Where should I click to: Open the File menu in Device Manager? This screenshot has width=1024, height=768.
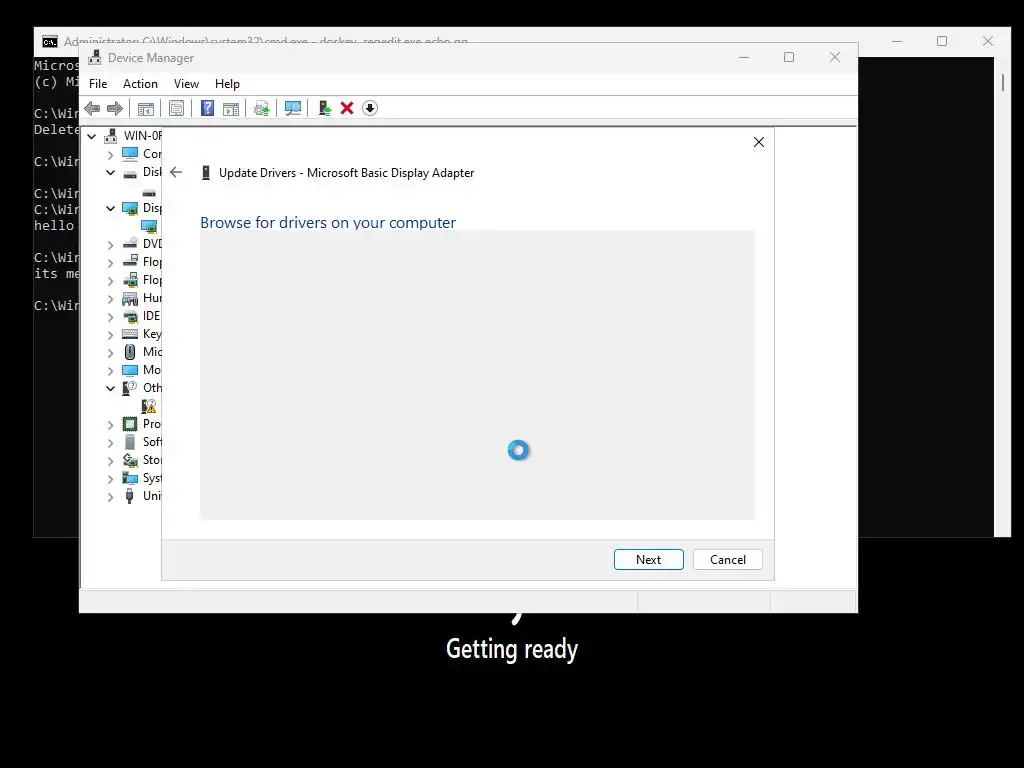pyautogui.click(x=98, y=84)
